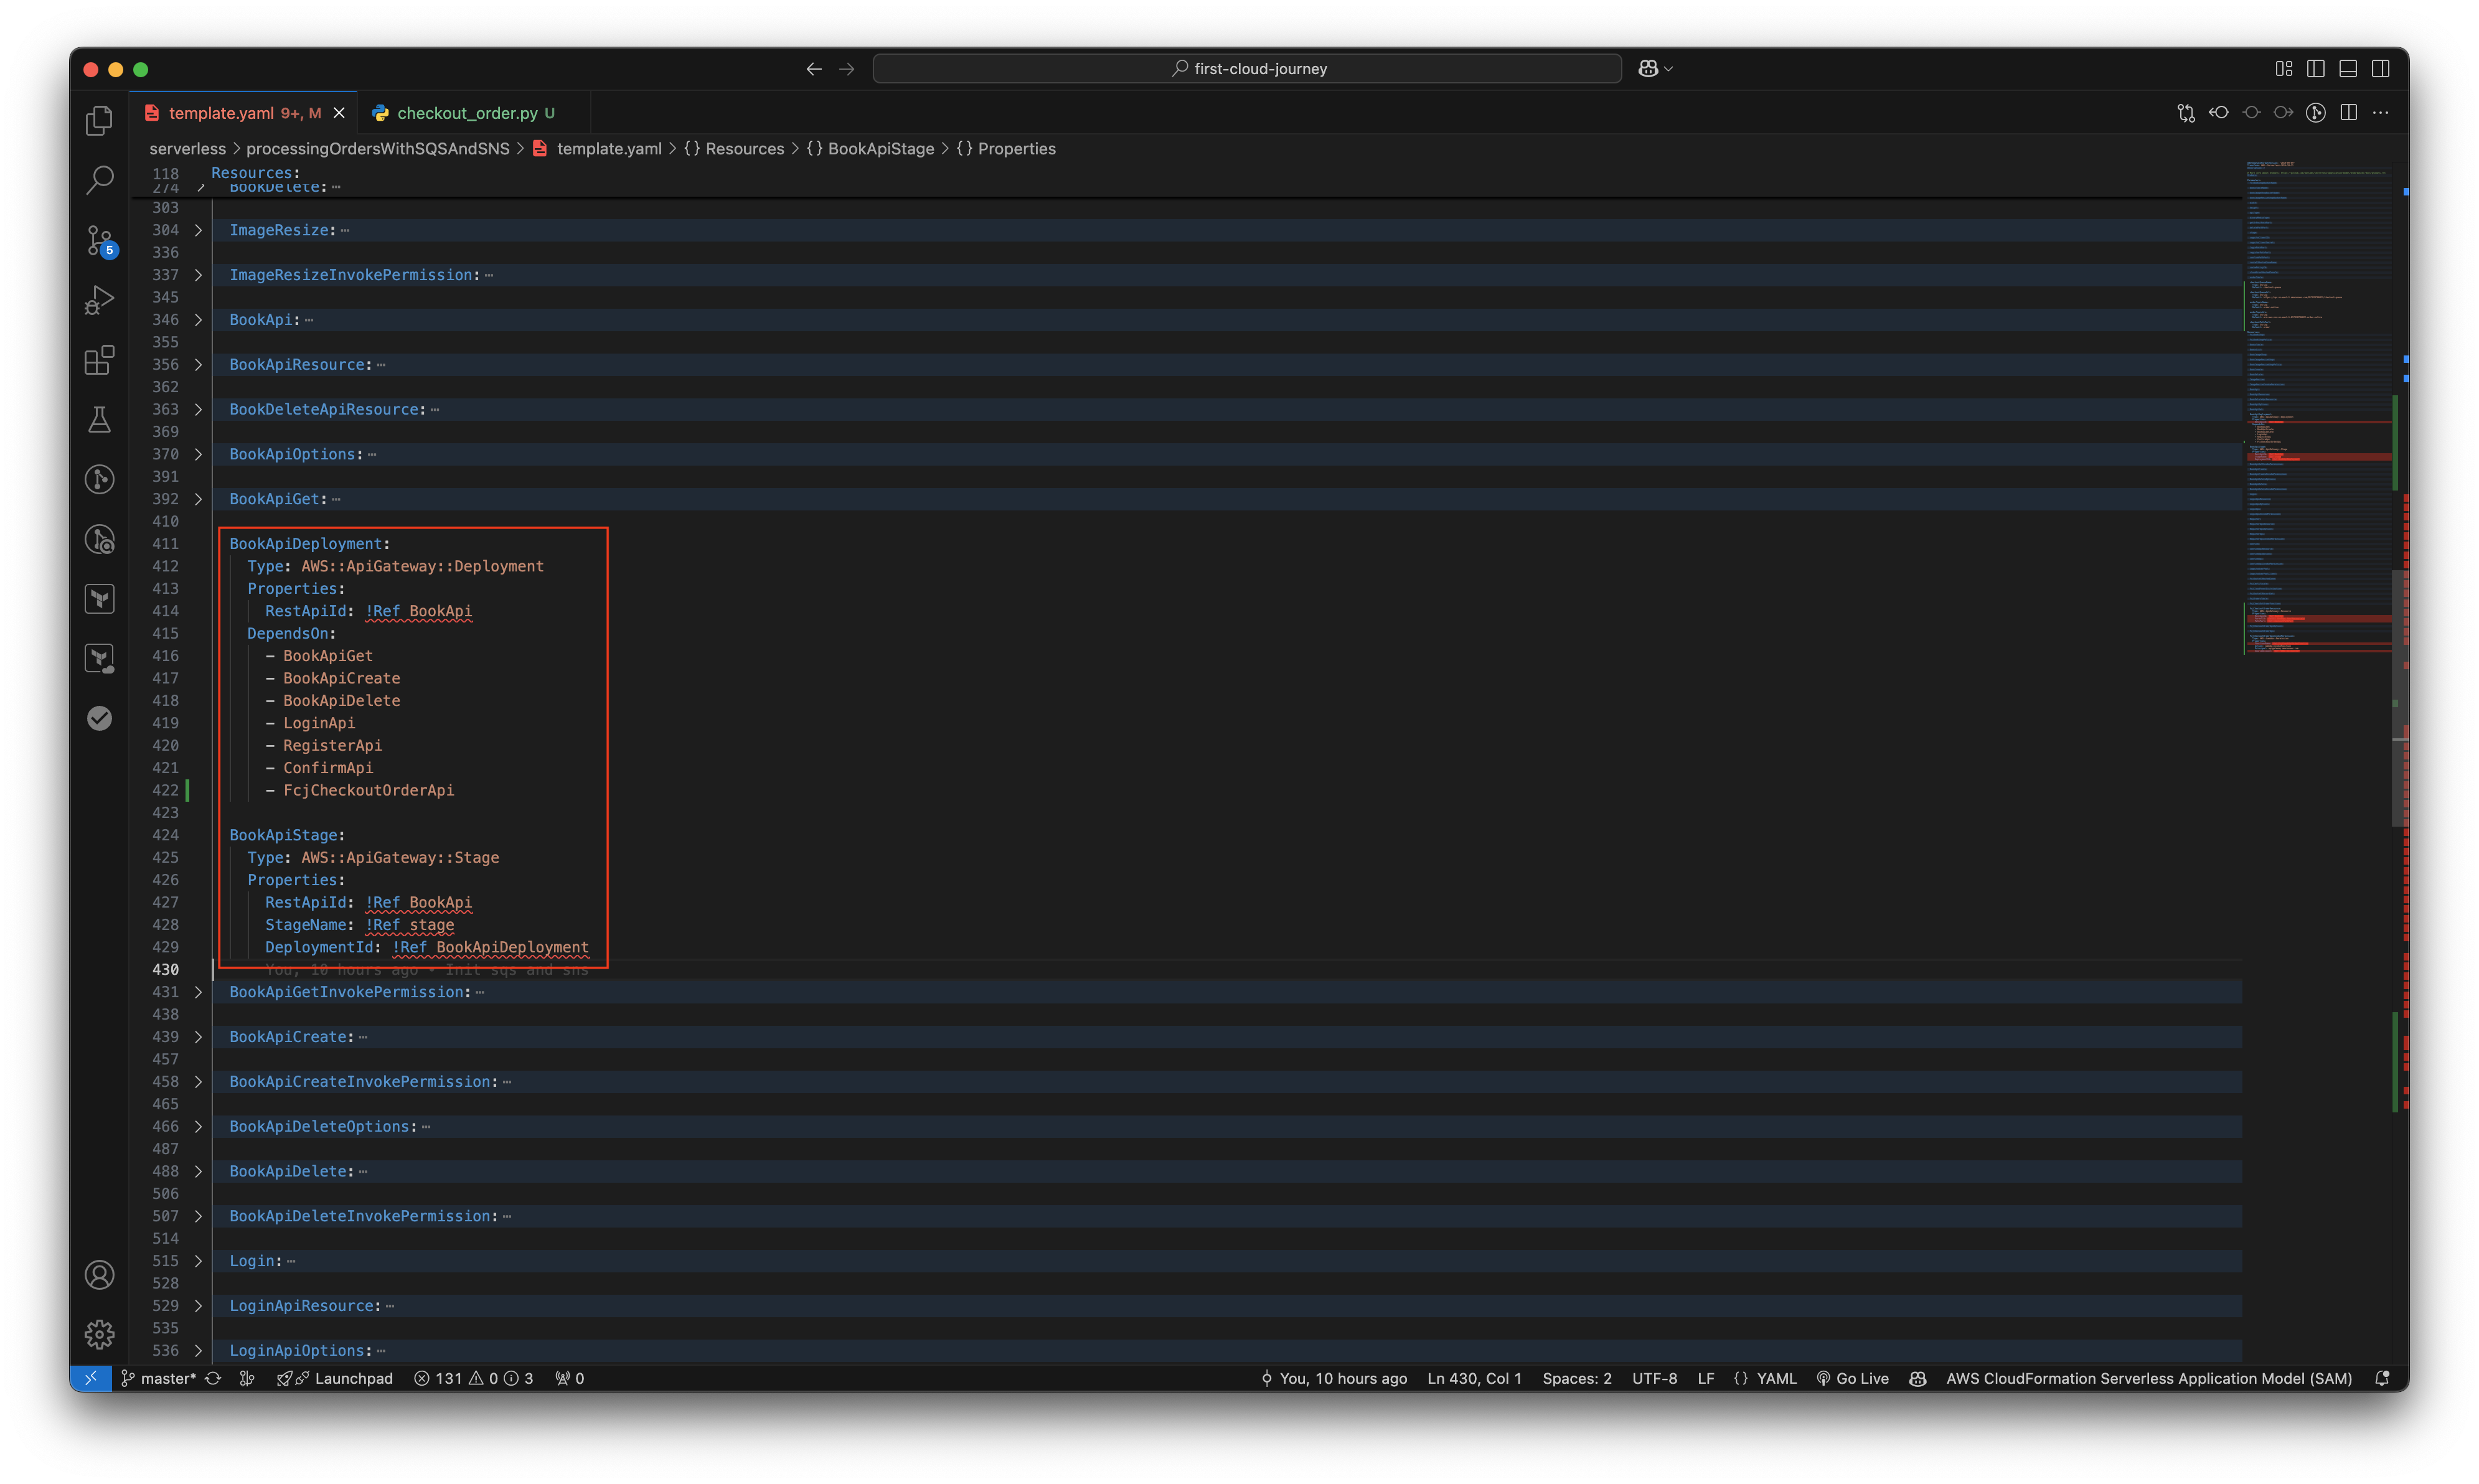
Task: Click the FcjCheckoutOrderApi line text
Action: click(x=368, y=790)
